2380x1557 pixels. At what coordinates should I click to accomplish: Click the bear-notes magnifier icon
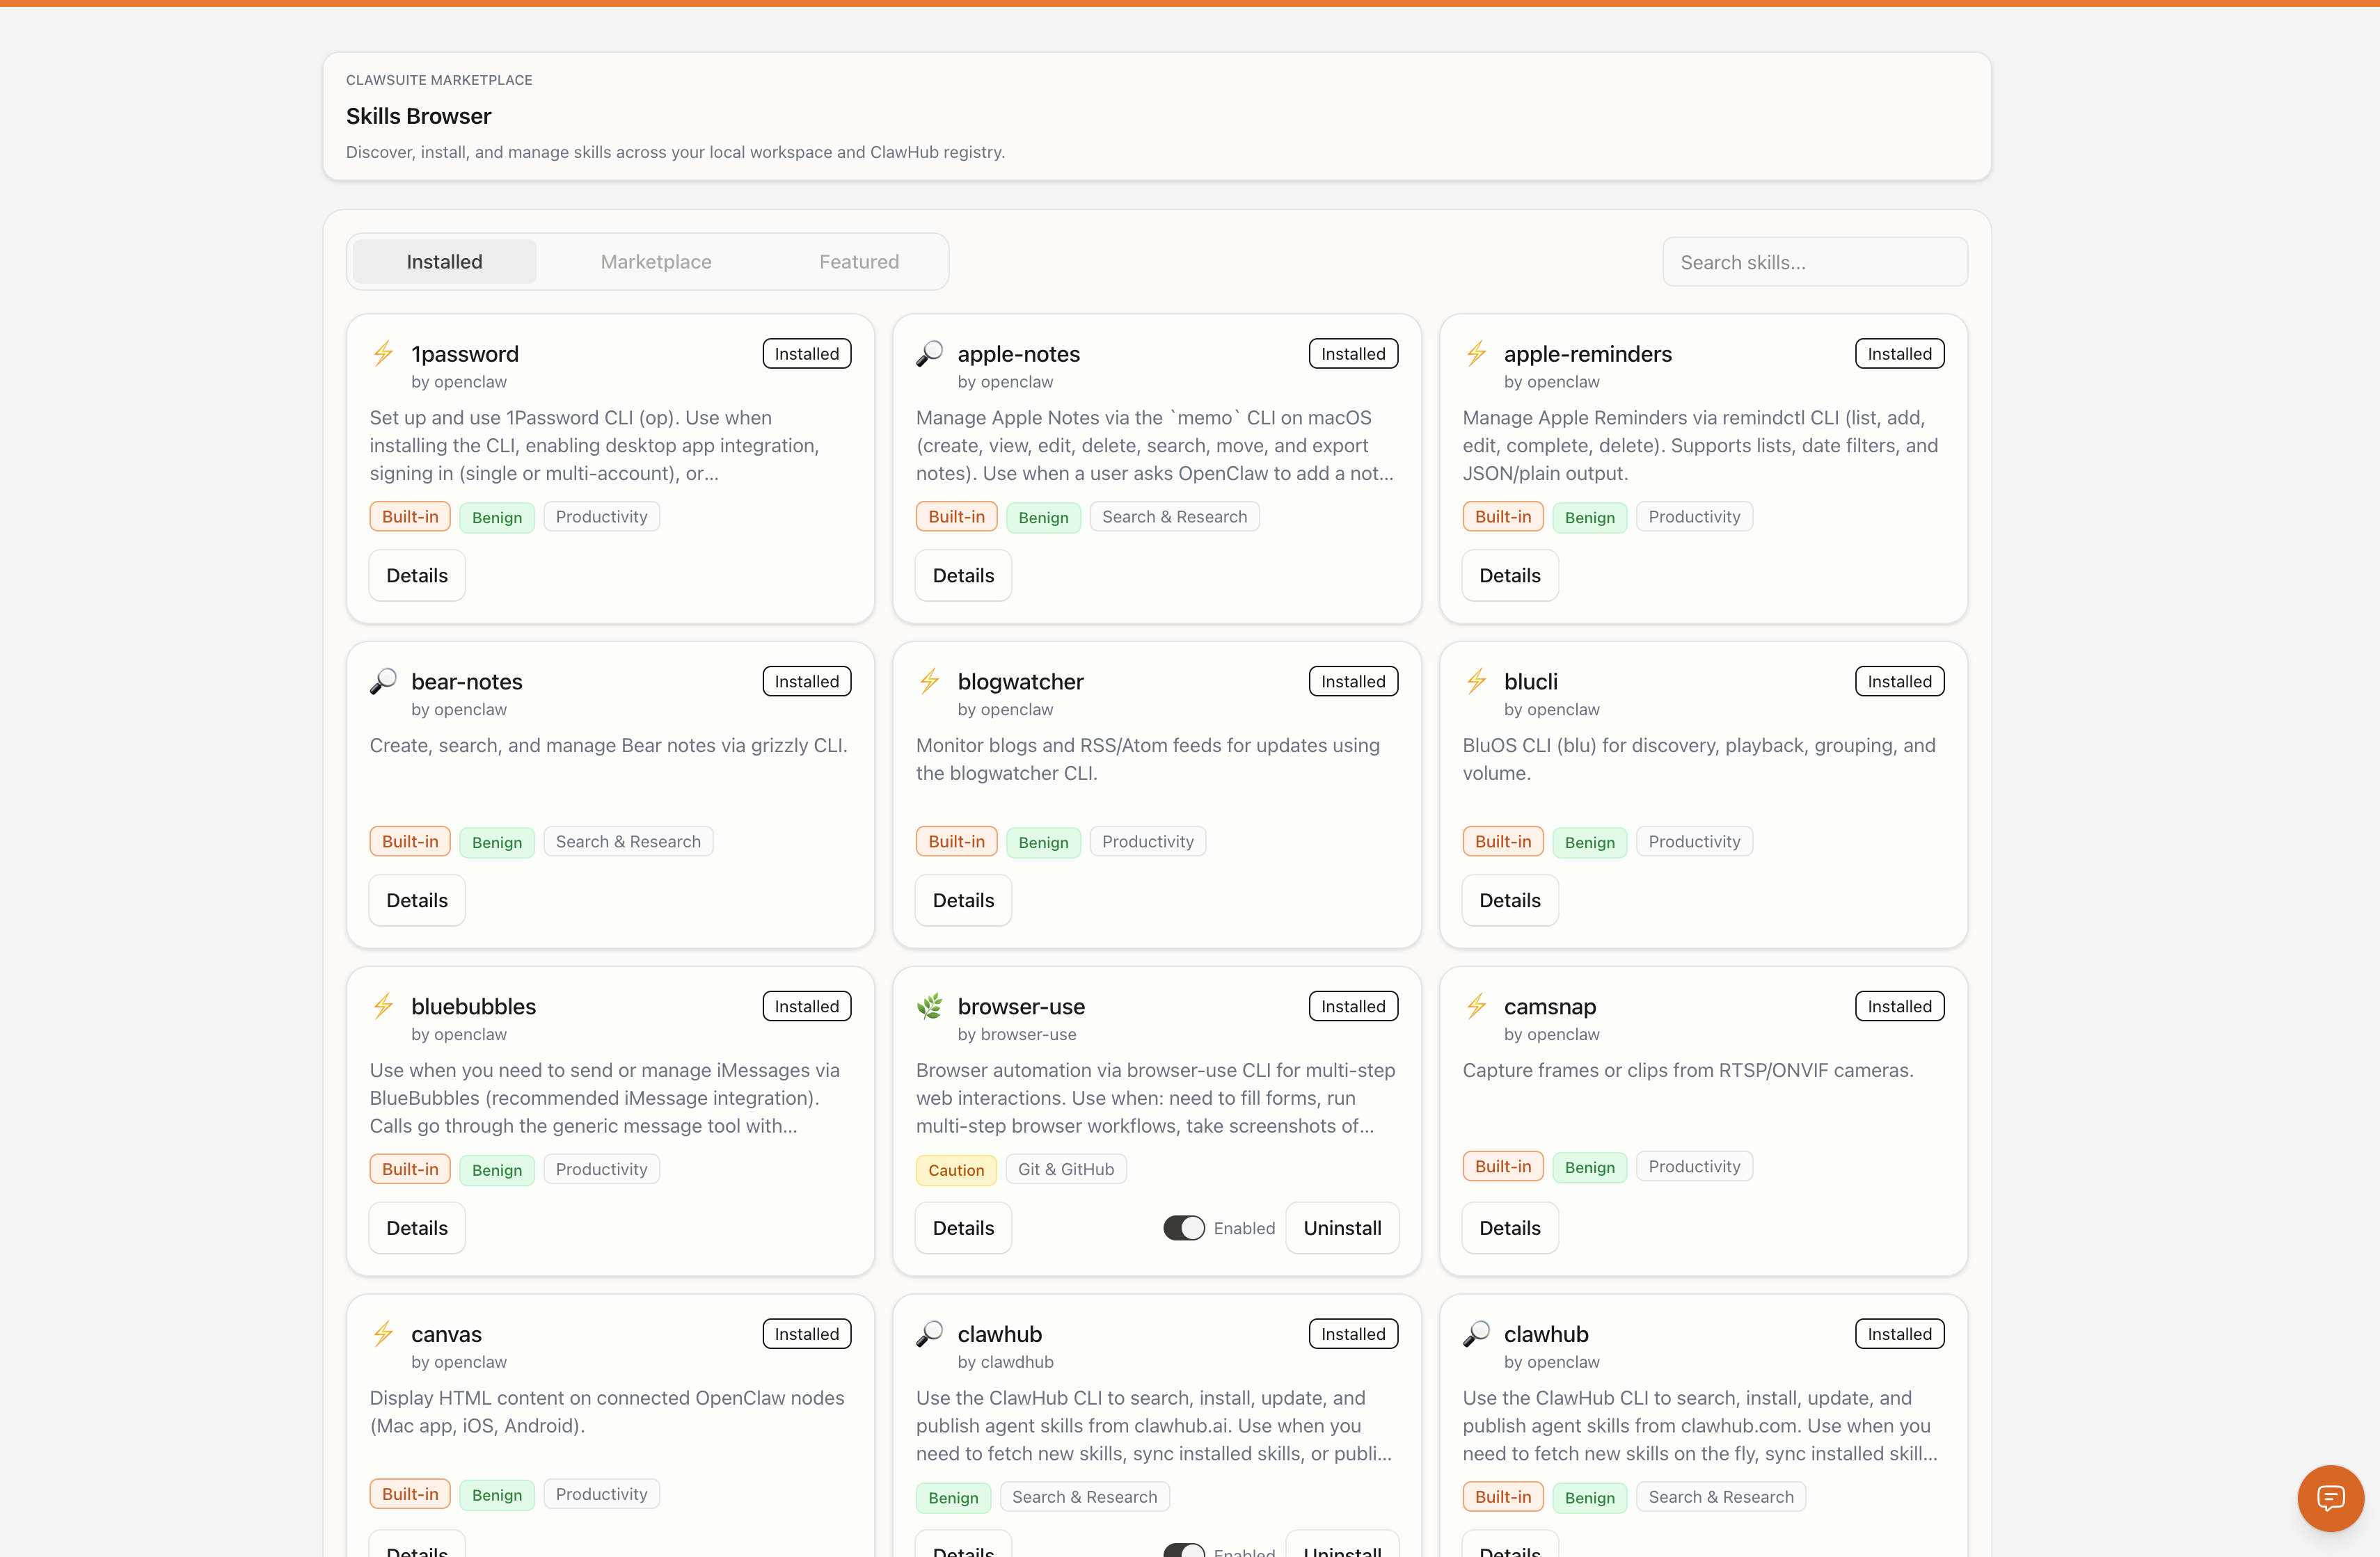(x=383, y=681)
